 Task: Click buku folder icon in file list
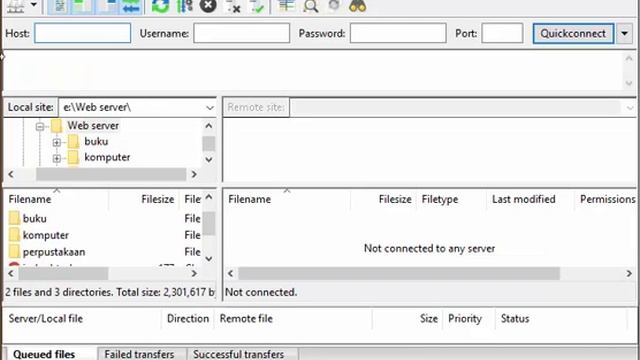14,218
